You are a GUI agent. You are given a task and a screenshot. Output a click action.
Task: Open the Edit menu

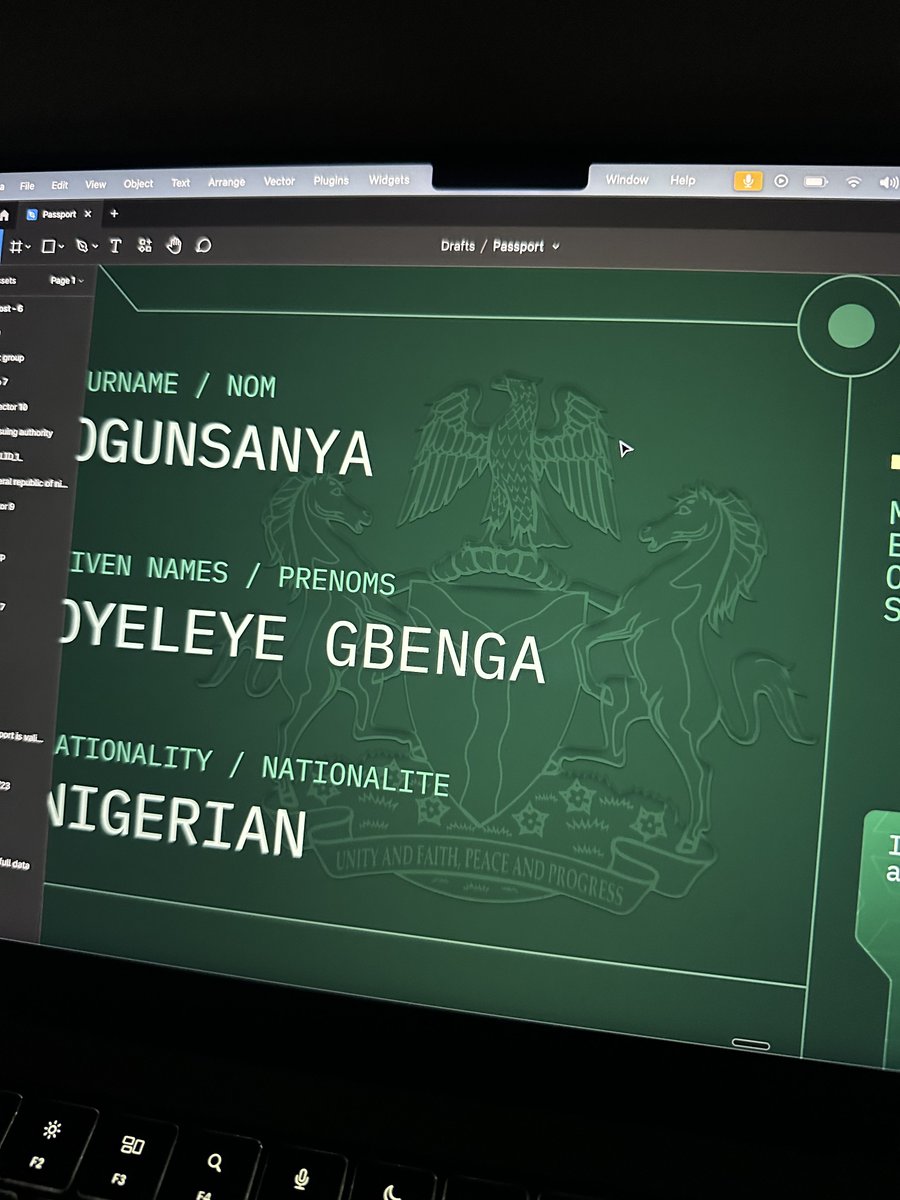[60, 185]
